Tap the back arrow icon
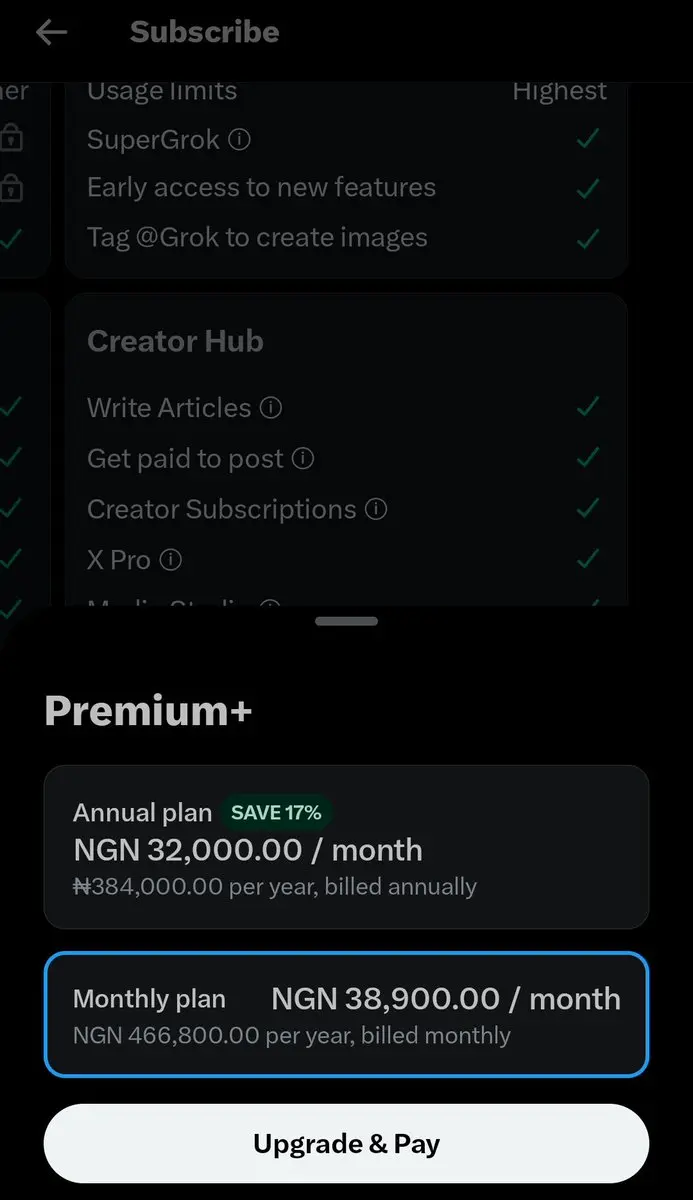Viewport: 693px width, 1200px height. (x=51, y=32)
